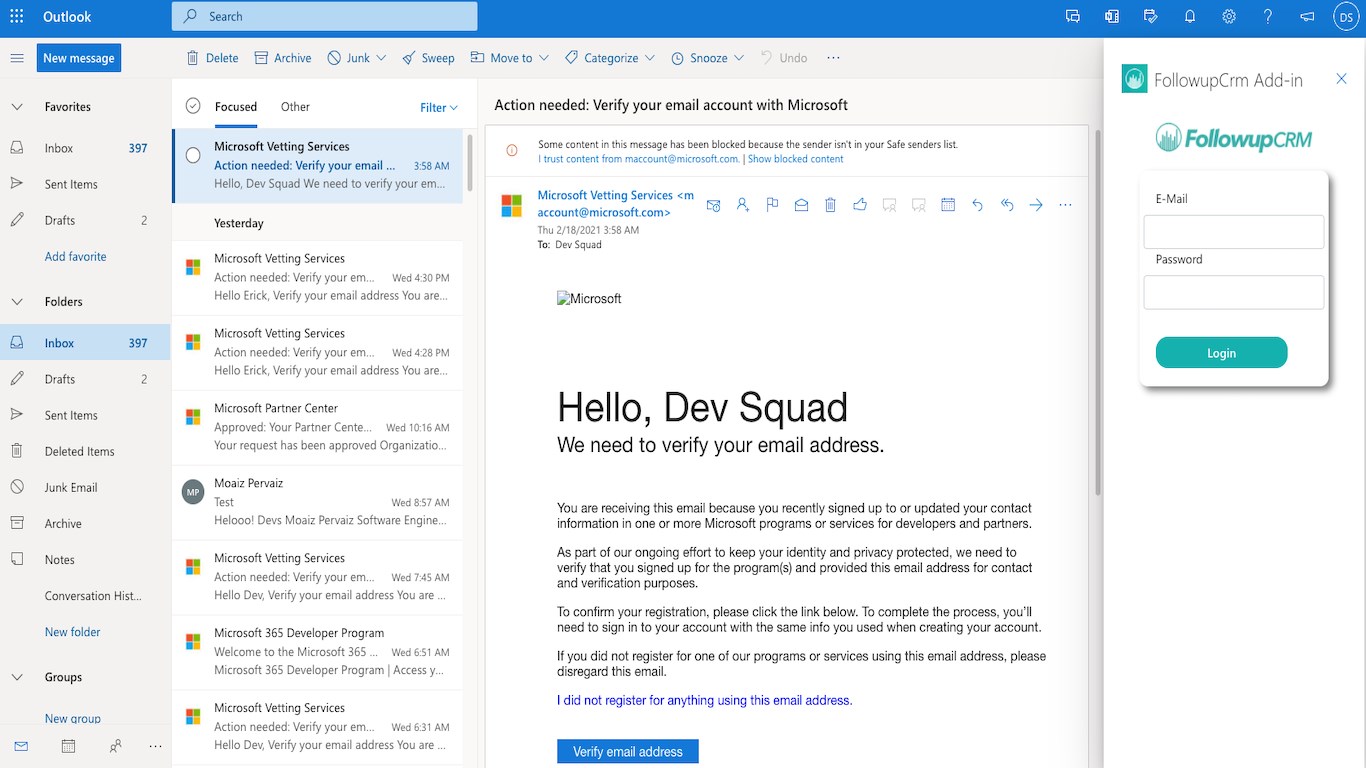Click the envelope-with-clock icon in message header

pos(713,205)
